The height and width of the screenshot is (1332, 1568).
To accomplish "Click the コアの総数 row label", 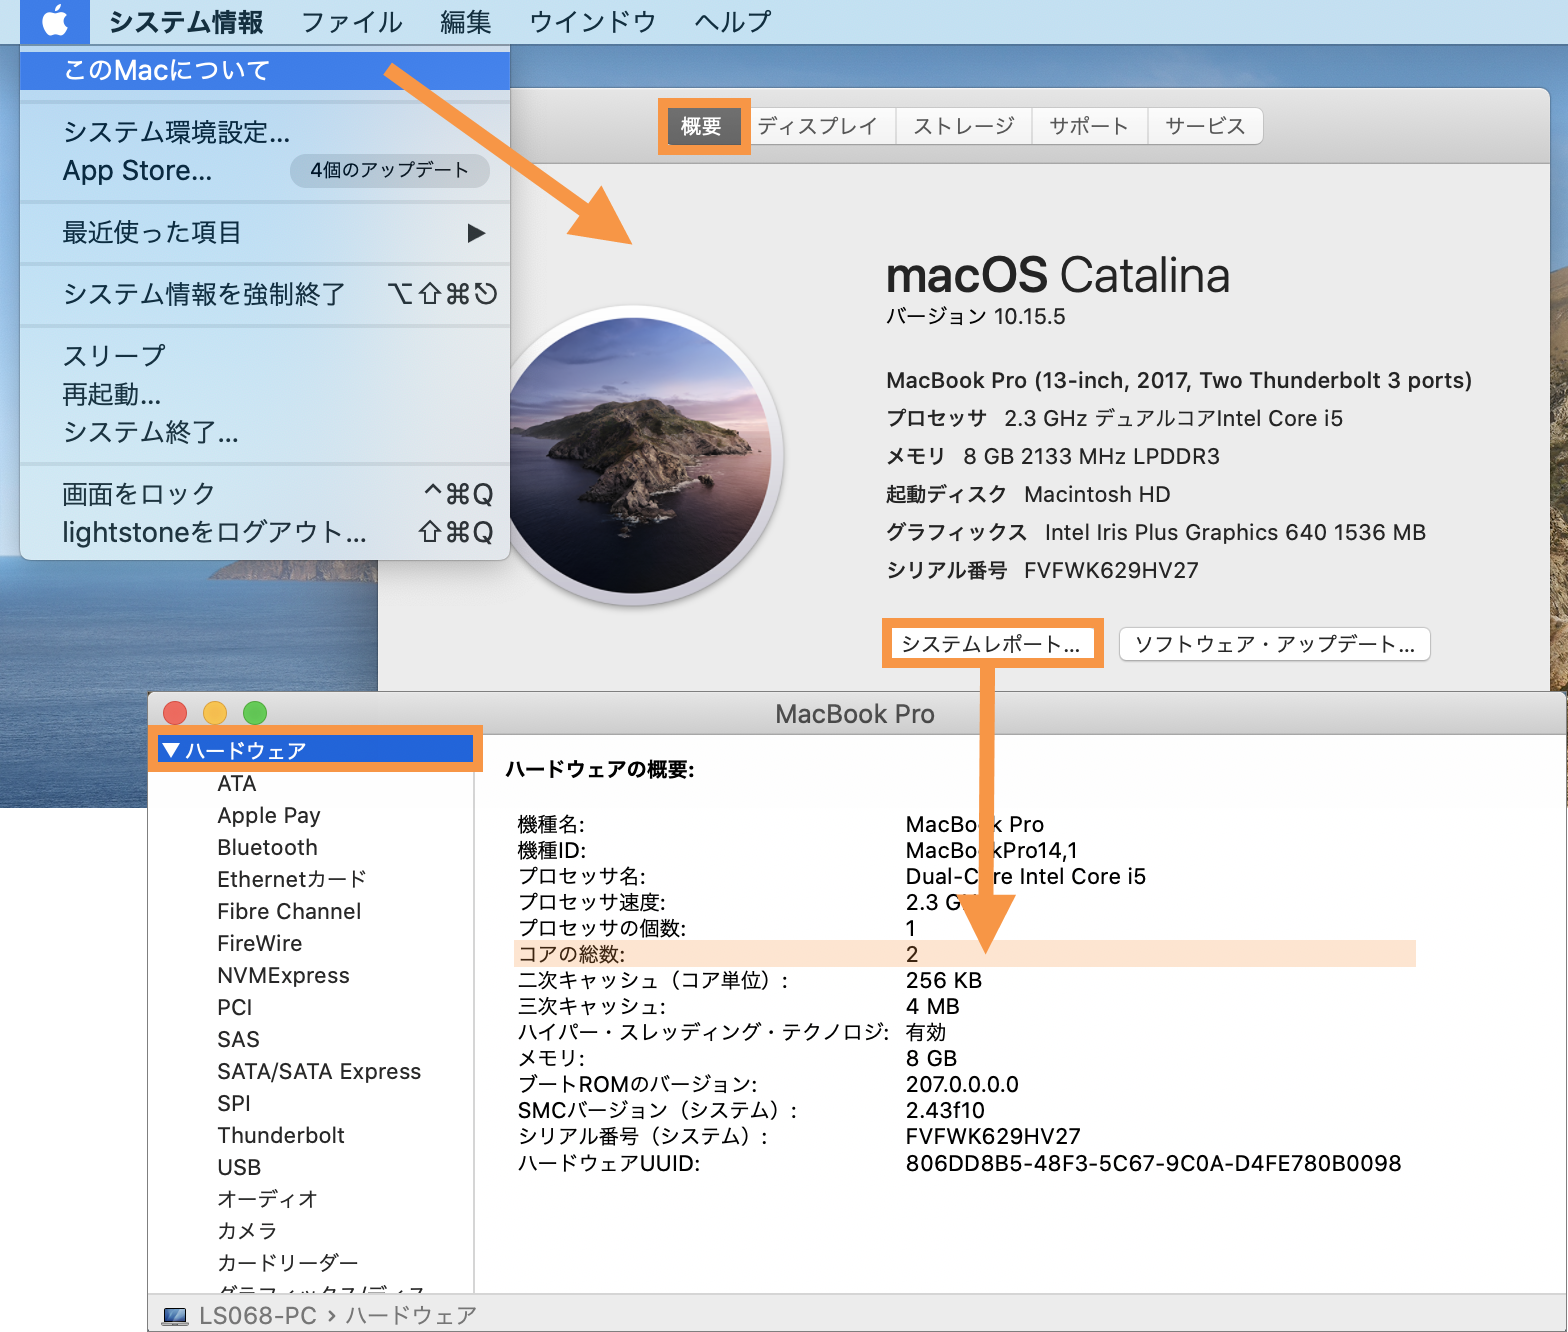I will (x=571, y=955).
